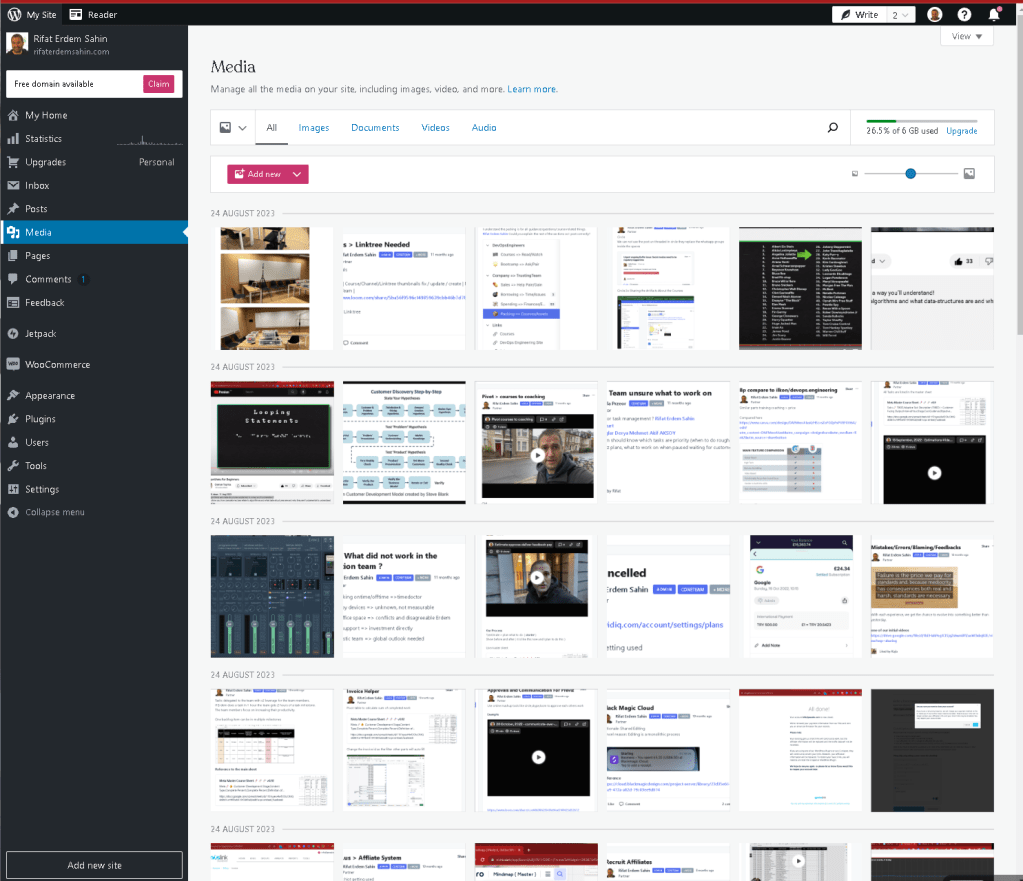Image resolution: width=1023 pixels, height=881 pixels.
Task: Expand the drafts count dropdown next to Write
Action: click(900, 14)
